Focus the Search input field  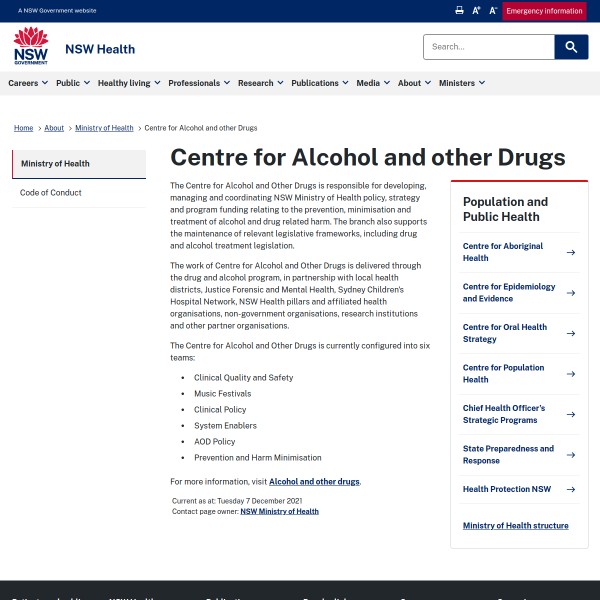[x=488, y=47]
